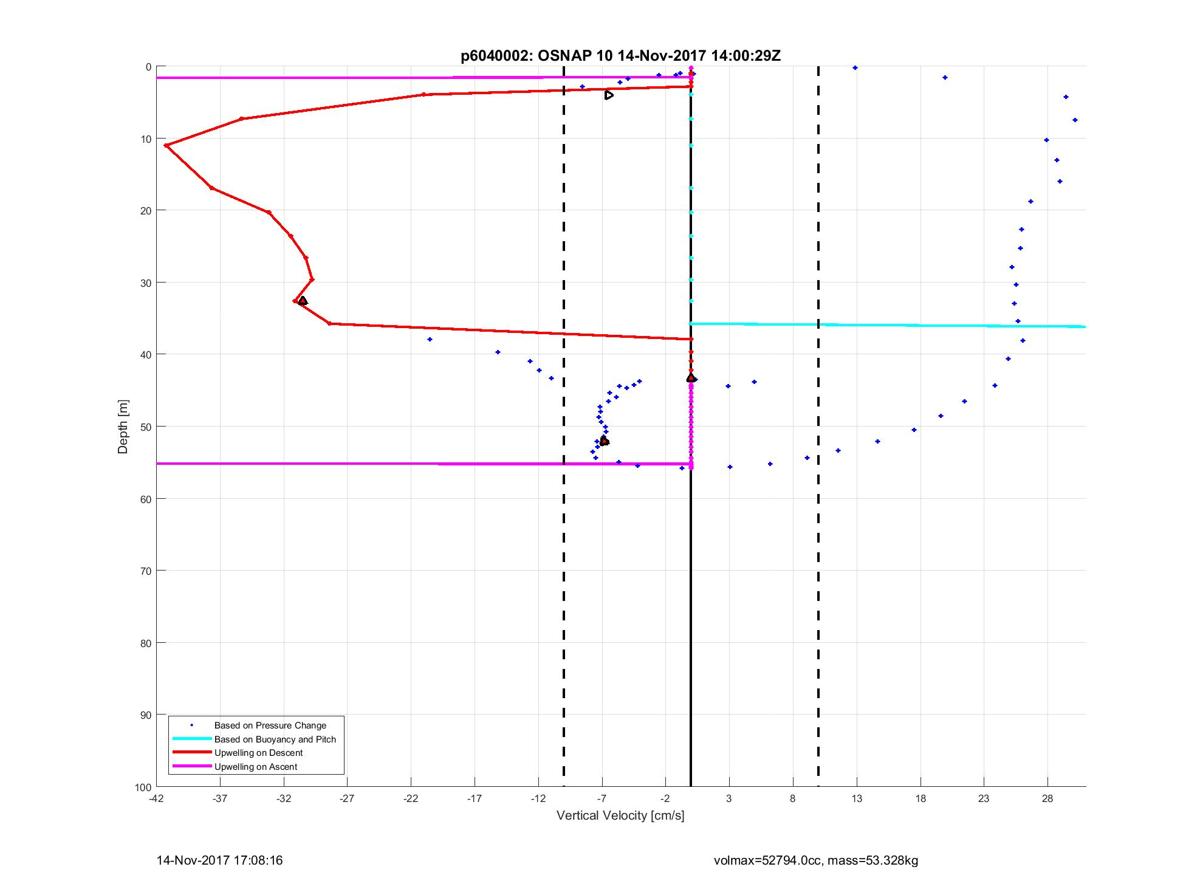Click the black triangle marker near 43 m depth
The height and width of the screenshot is (885, 1200).
pos(691,378)
